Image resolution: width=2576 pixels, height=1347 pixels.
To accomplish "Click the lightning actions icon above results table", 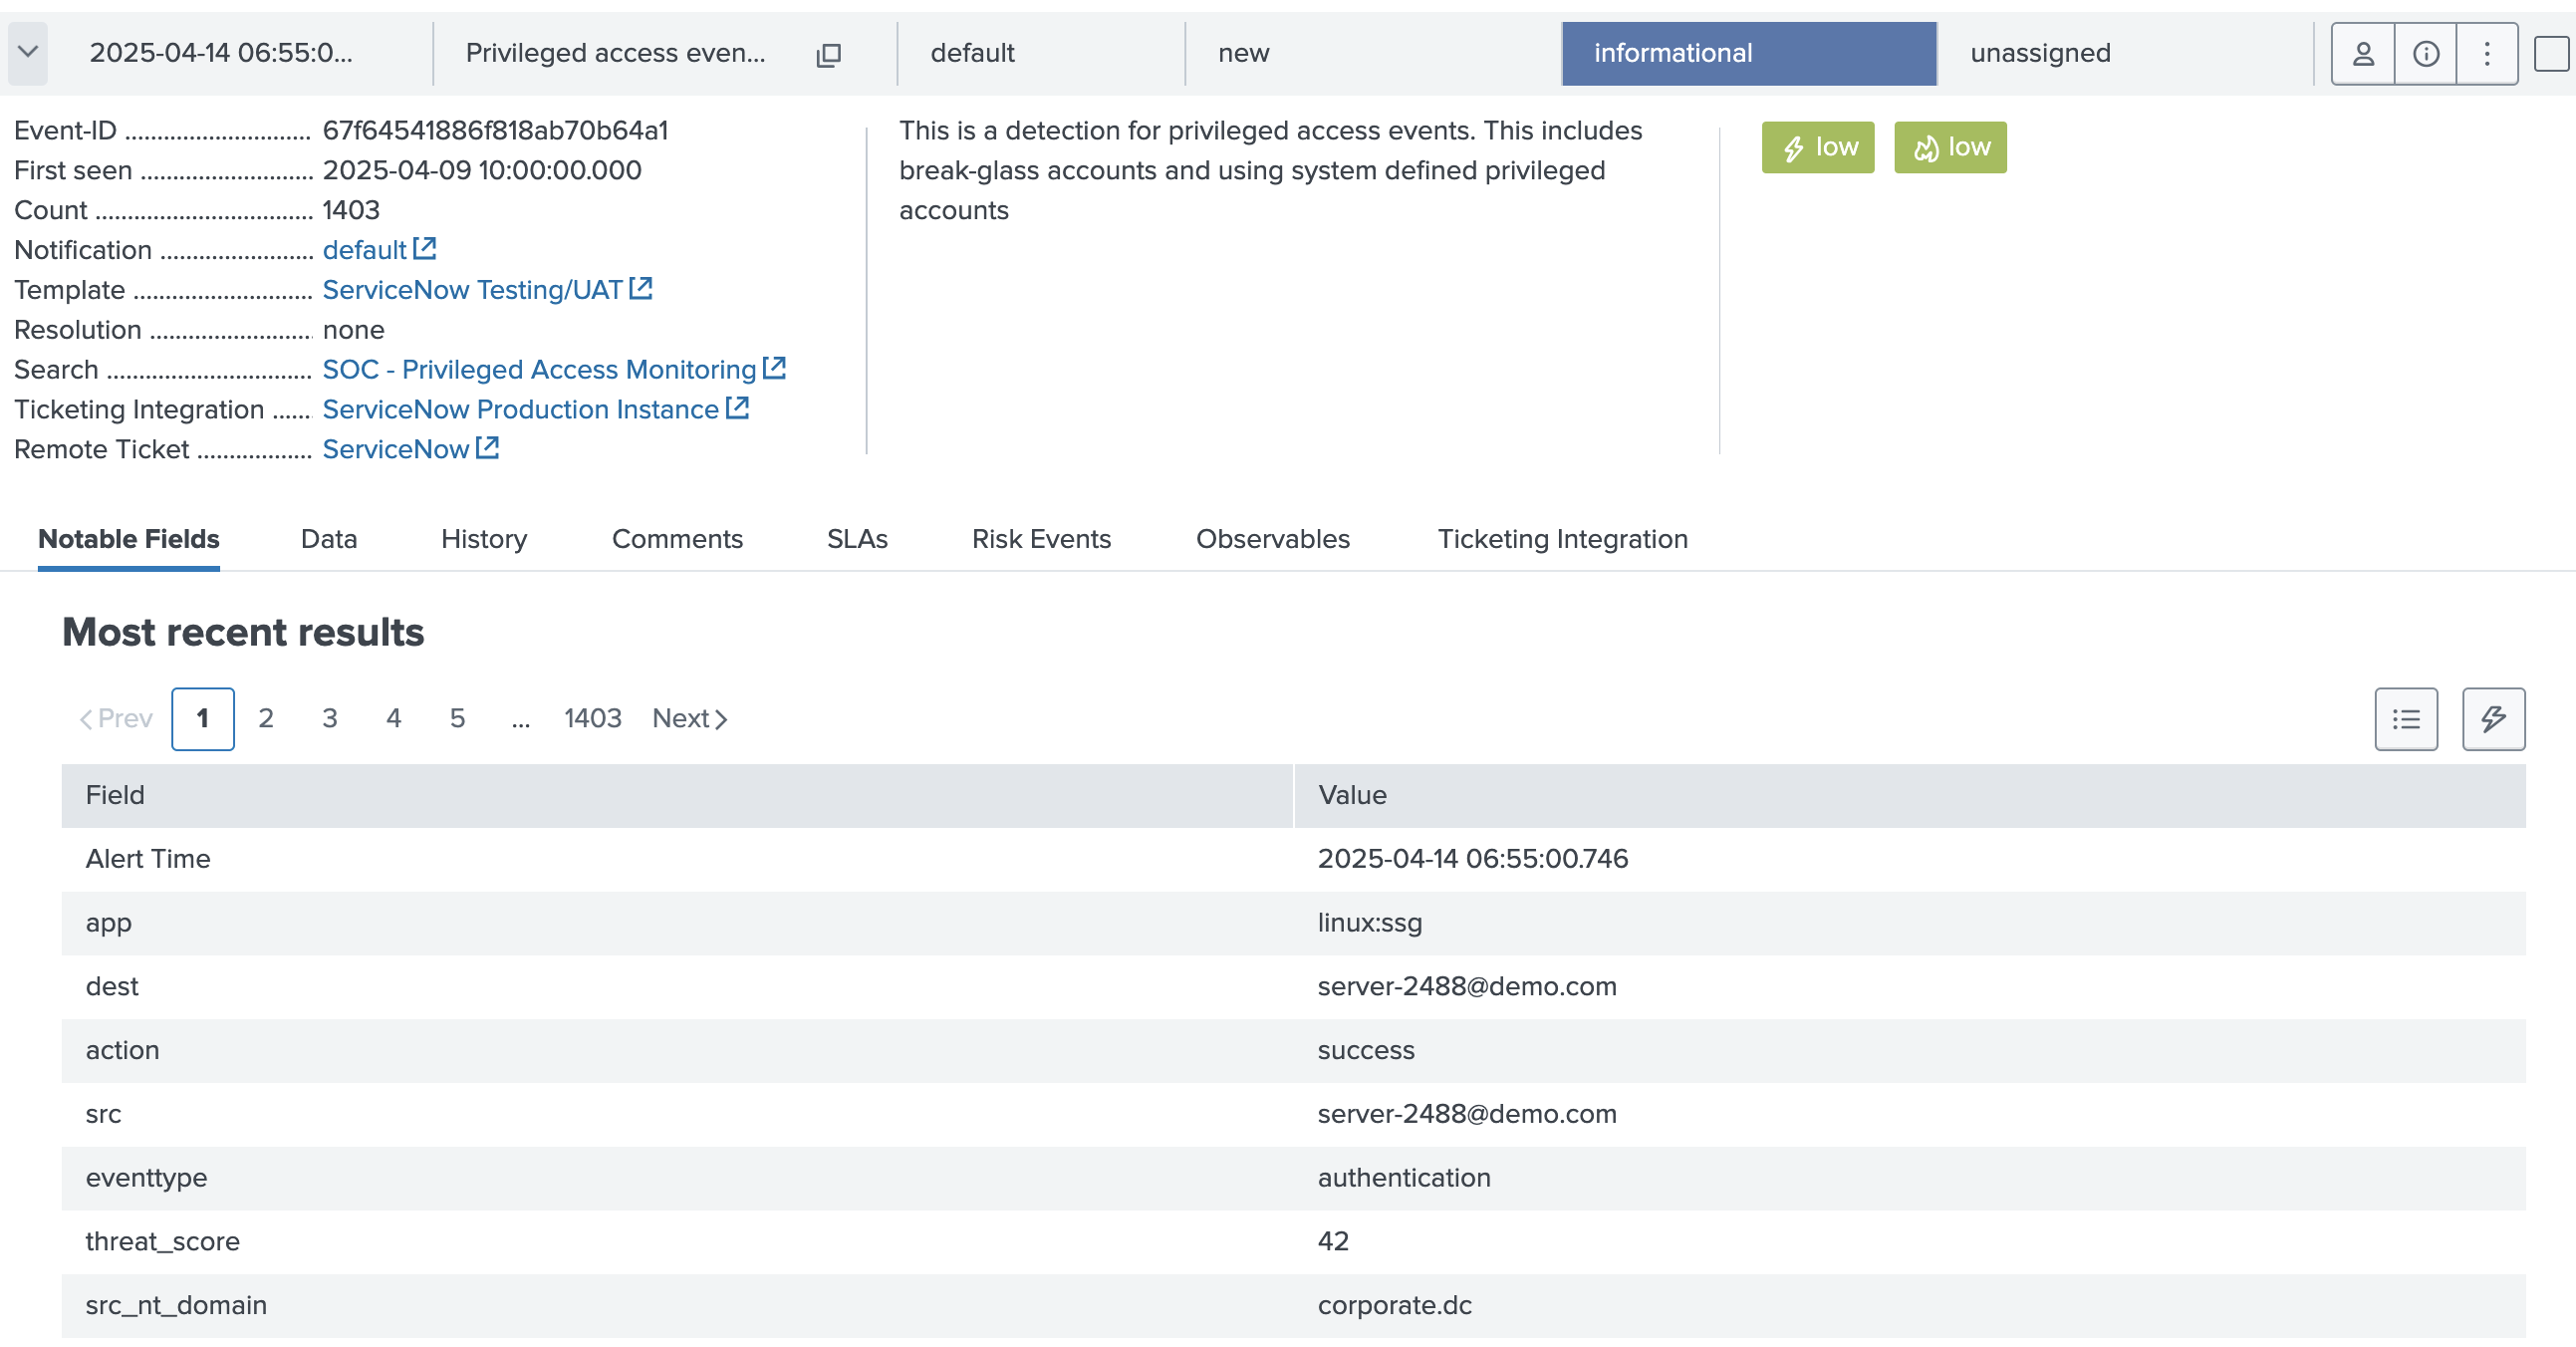I will (2493, 718).
